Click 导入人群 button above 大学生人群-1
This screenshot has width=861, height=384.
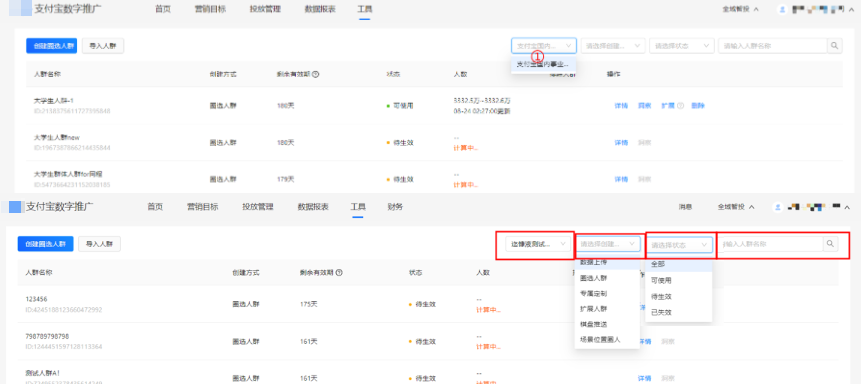click(x=103, y=46)
